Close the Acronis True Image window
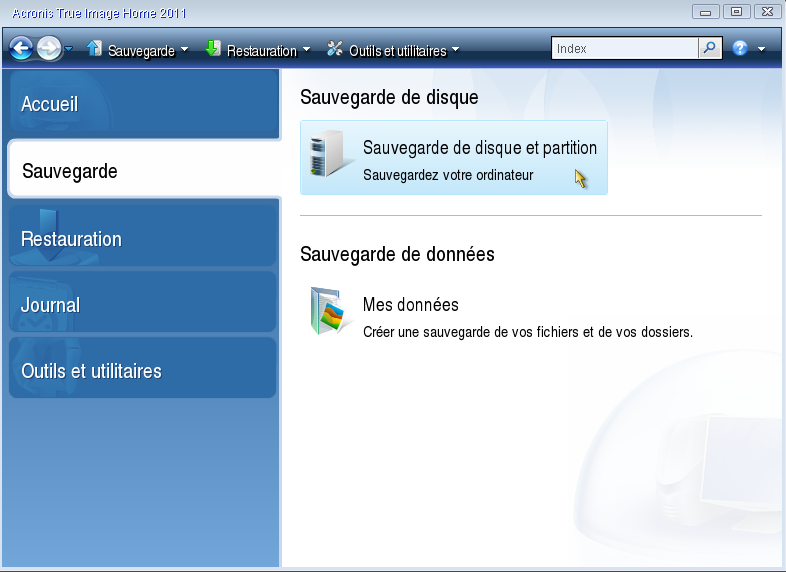This screenshot has width=786, height=572. point(767,12)
